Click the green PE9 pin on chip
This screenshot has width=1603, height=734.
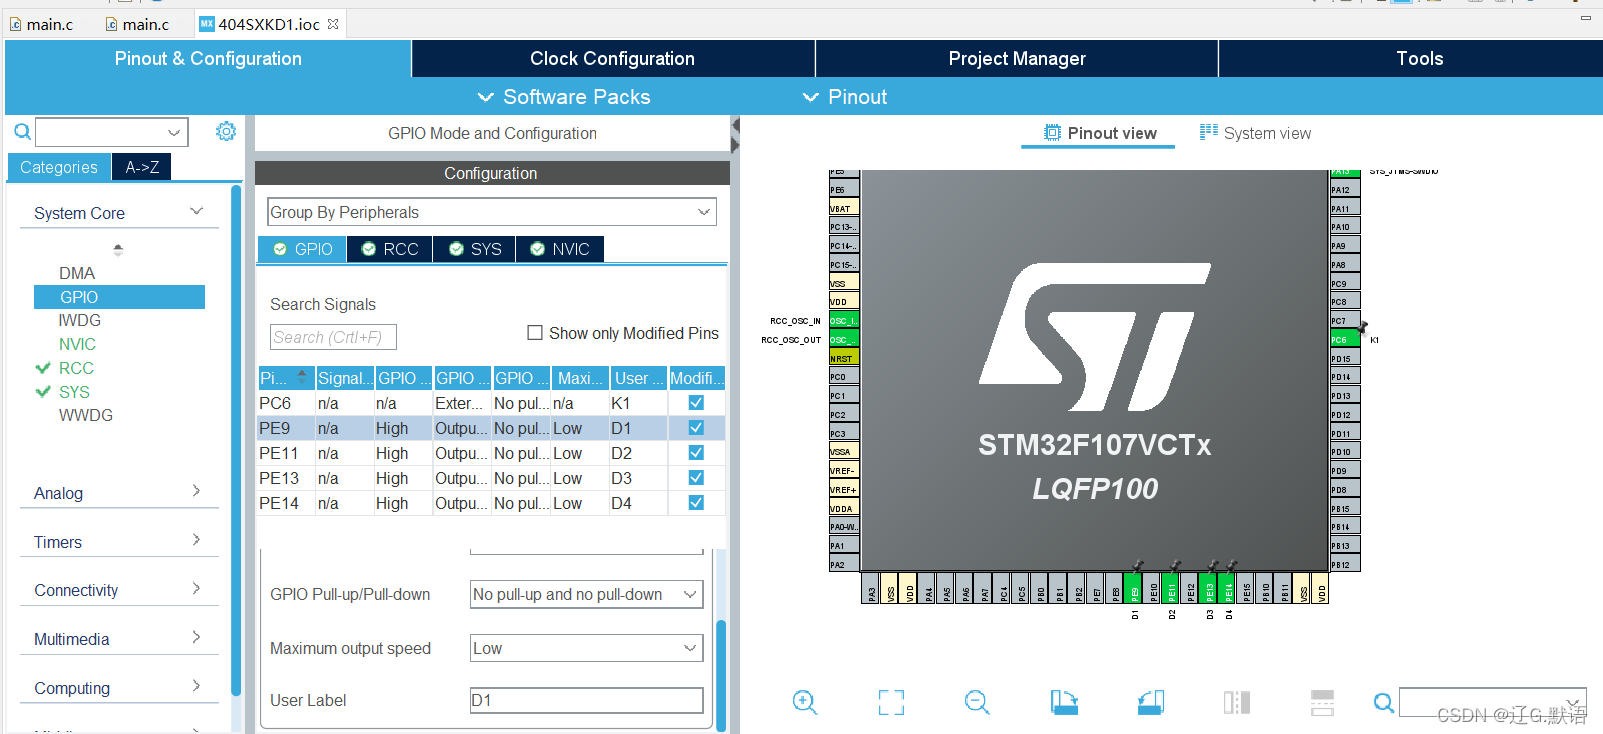coord(1134,588)
